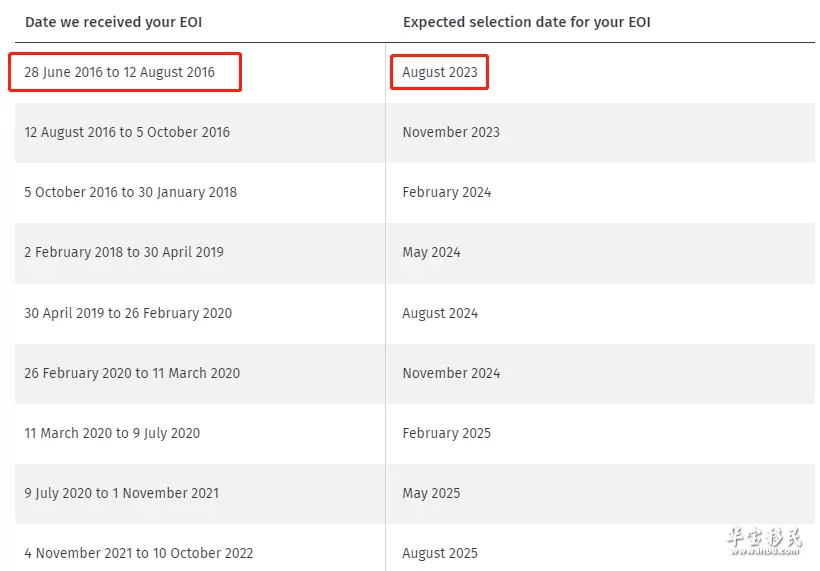
Task: Select '12 August 2016 to 5 October 2016' row
Action: (415, 133)
